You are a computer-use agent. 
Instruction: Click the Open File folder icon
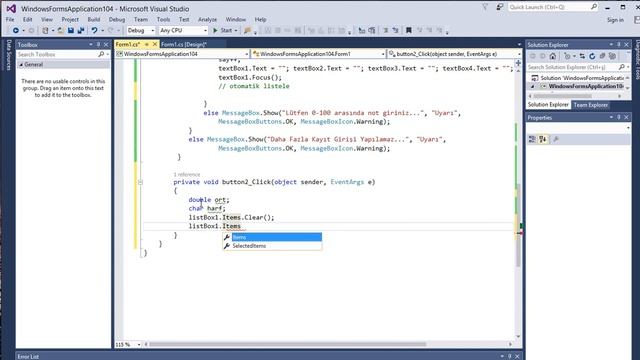60,31
